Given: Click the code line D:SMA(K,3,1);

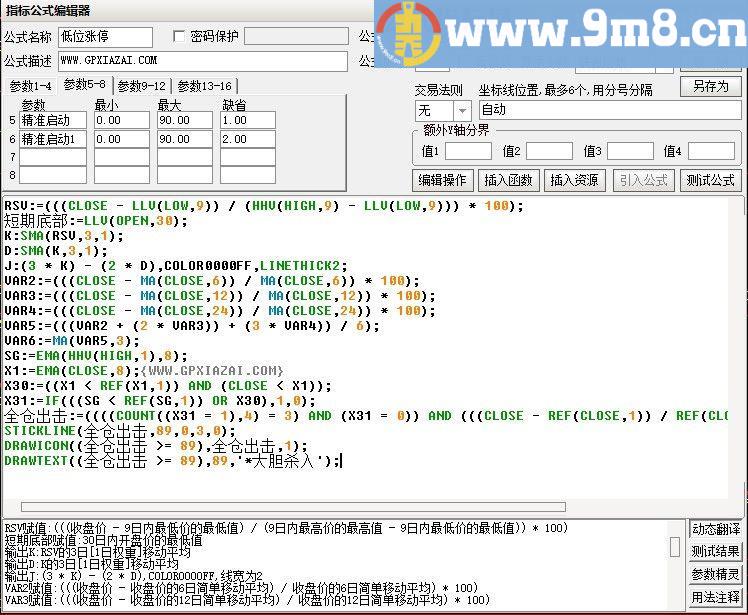Looking at the screenshot, I should [x=56, y=251].
